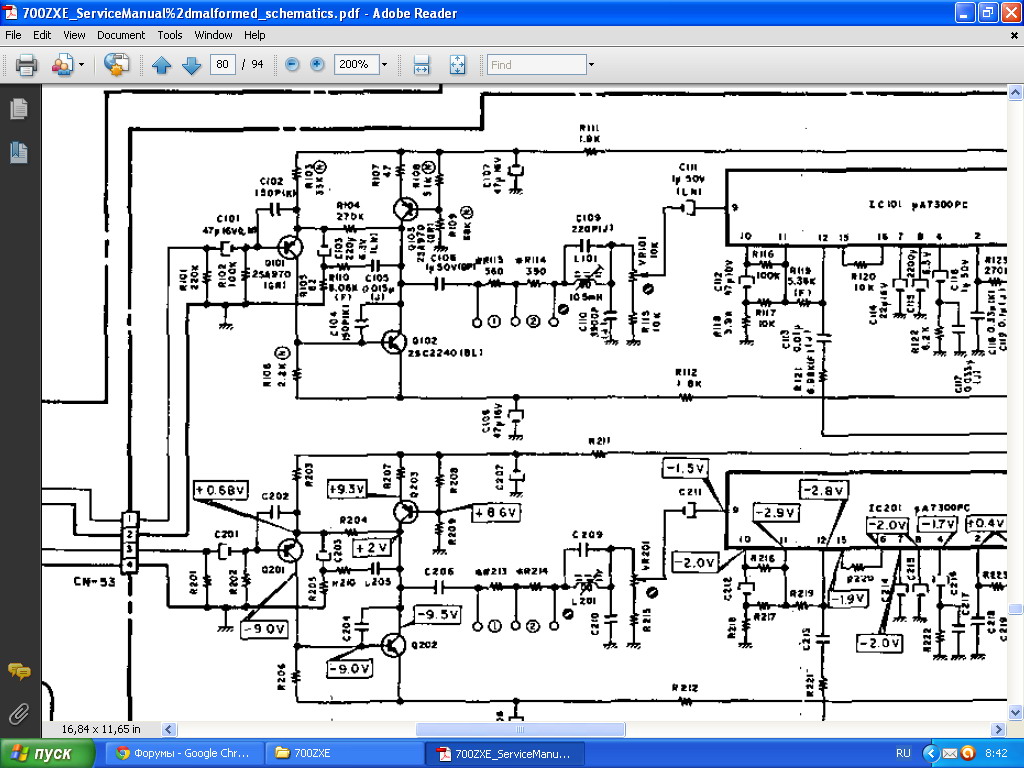Click the Fit One Full Page icon
This screenshot has height=768, width=1024.
tap(457, 65)
